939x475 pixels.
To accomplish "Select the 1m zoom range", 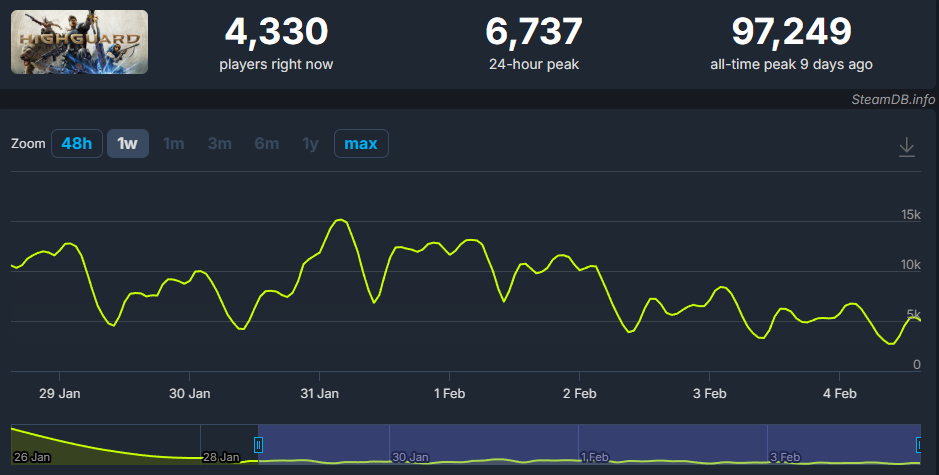I will point(174,144).
